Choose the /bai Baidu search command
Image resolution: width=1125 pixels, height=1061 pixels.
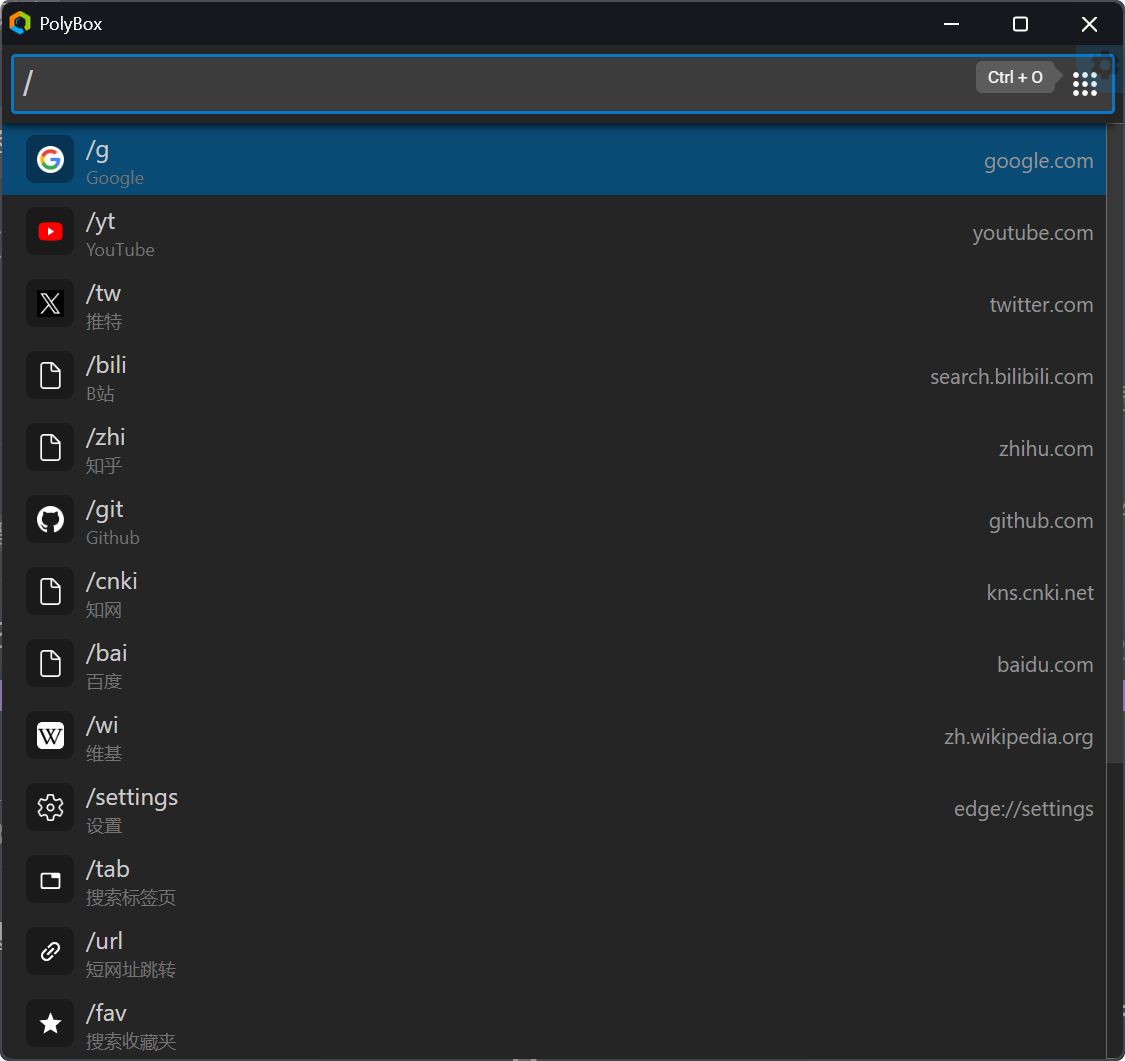click(554, 665)
